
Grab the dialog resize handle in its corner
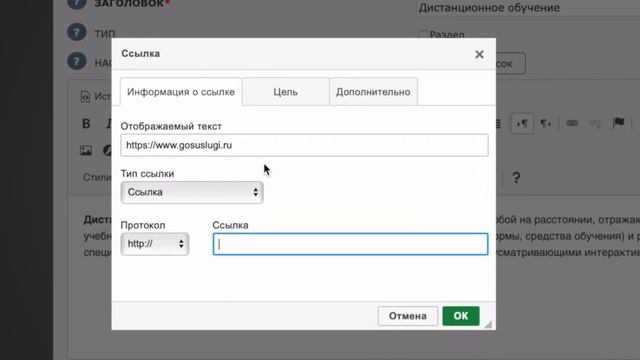click(x=488, y=324)
